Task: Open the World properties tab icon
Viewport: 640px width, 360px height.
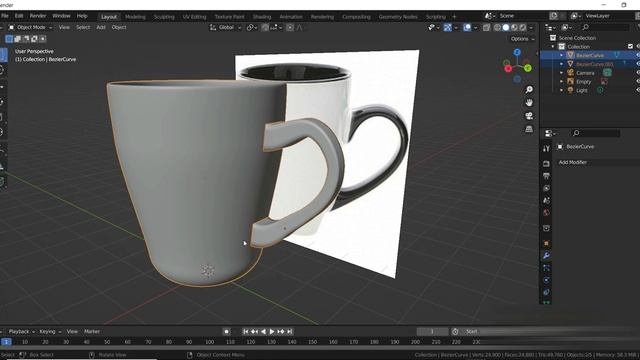Action: [x=547, y=213]
